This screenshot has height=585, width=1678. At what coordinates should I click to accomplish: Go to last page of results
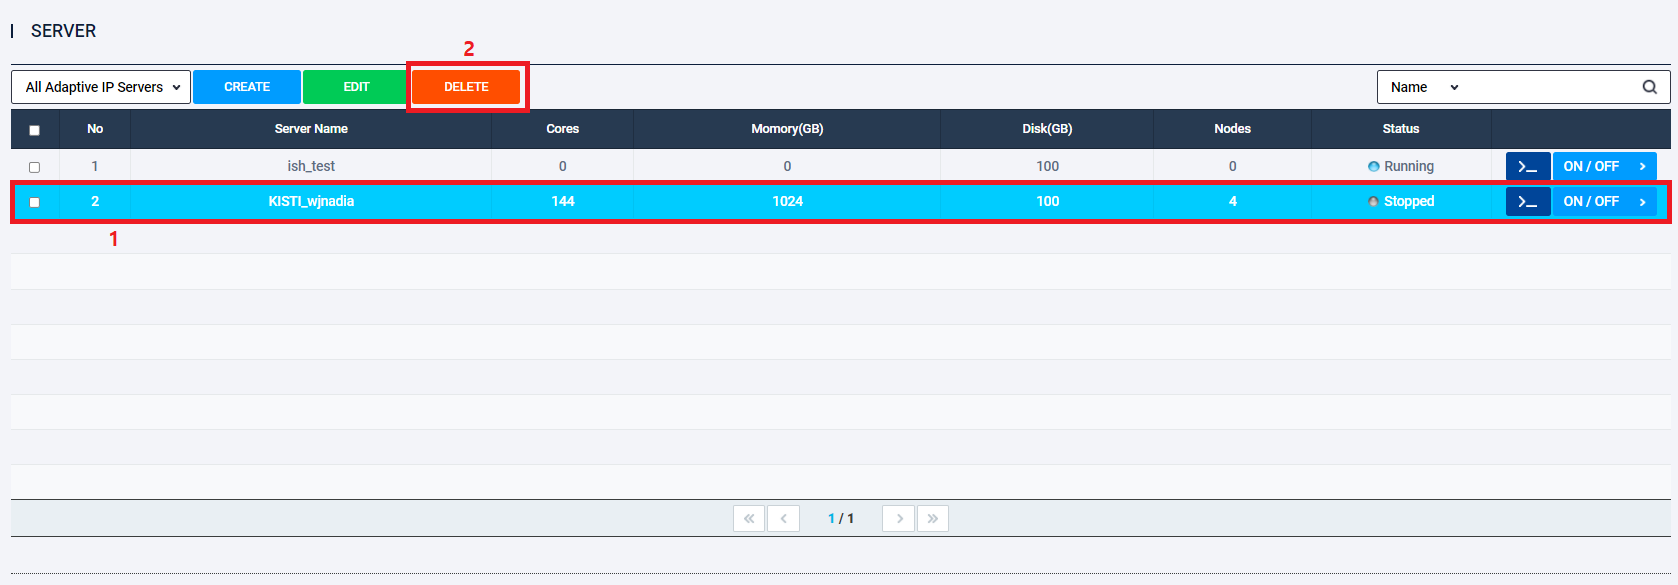click(932, 518)
